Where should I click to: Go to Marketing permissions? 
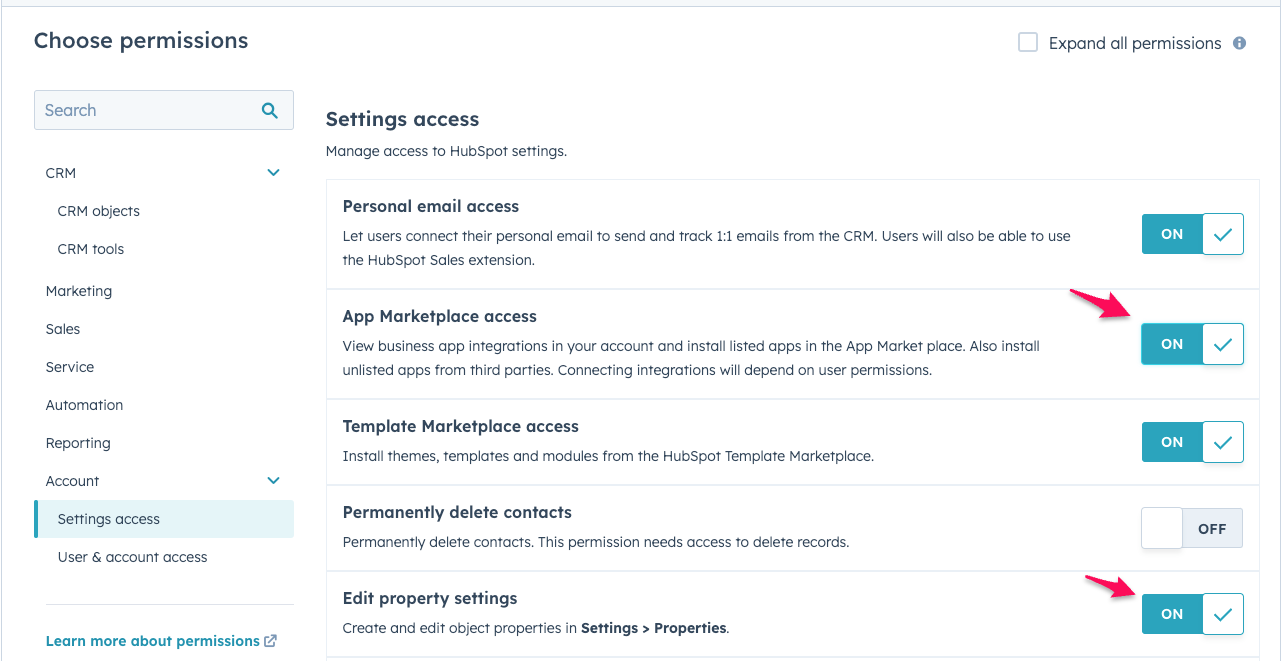tap(79, 291)
